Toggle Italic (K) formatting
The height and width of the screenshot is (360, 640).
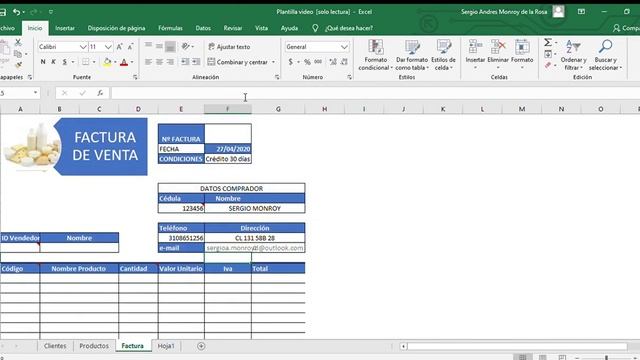click(x=53, y=62)
